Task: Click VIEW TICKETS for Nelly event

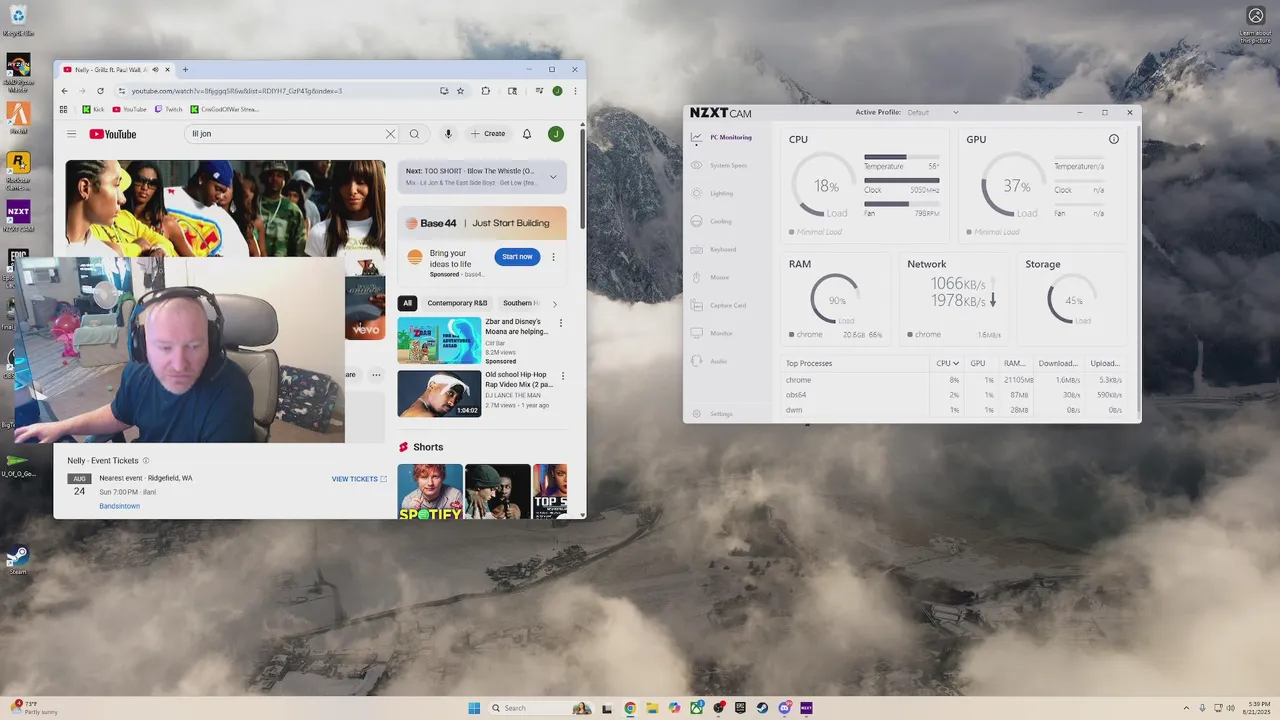Action: [x=359, y=479]
